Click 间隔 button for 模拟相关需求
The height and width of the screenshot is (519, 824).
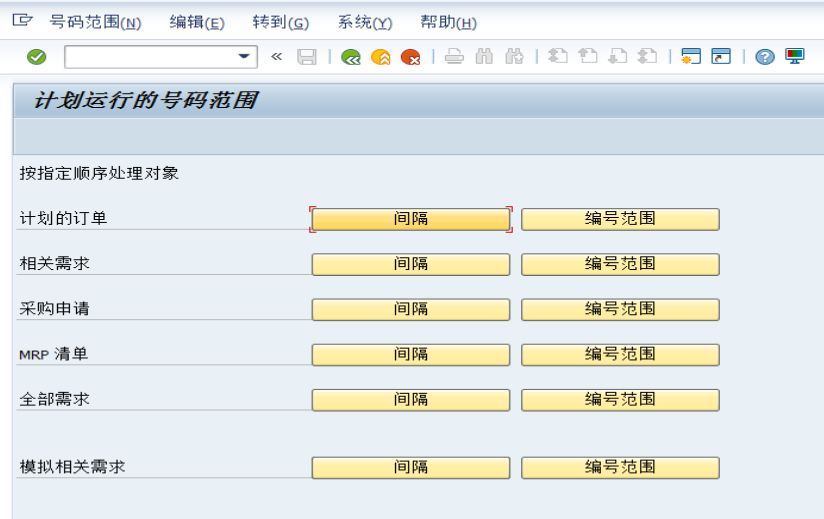(411, 468)
